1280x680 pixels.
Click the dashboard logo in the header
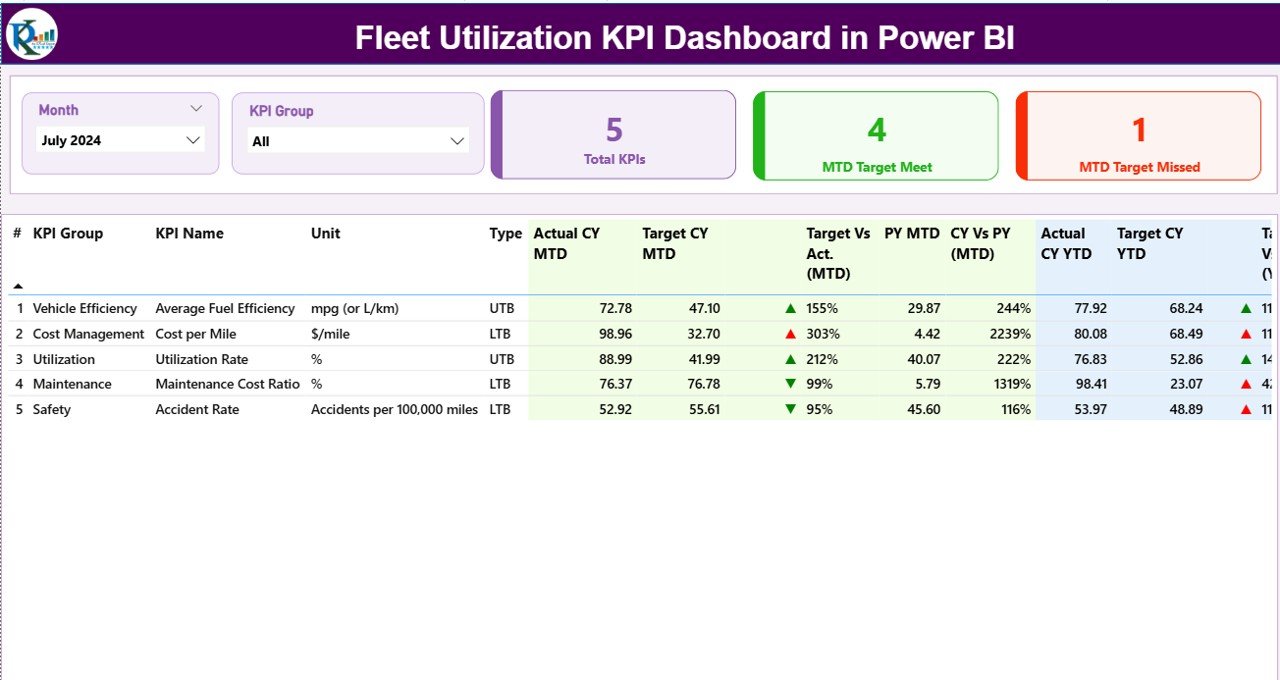pos(32,34)
